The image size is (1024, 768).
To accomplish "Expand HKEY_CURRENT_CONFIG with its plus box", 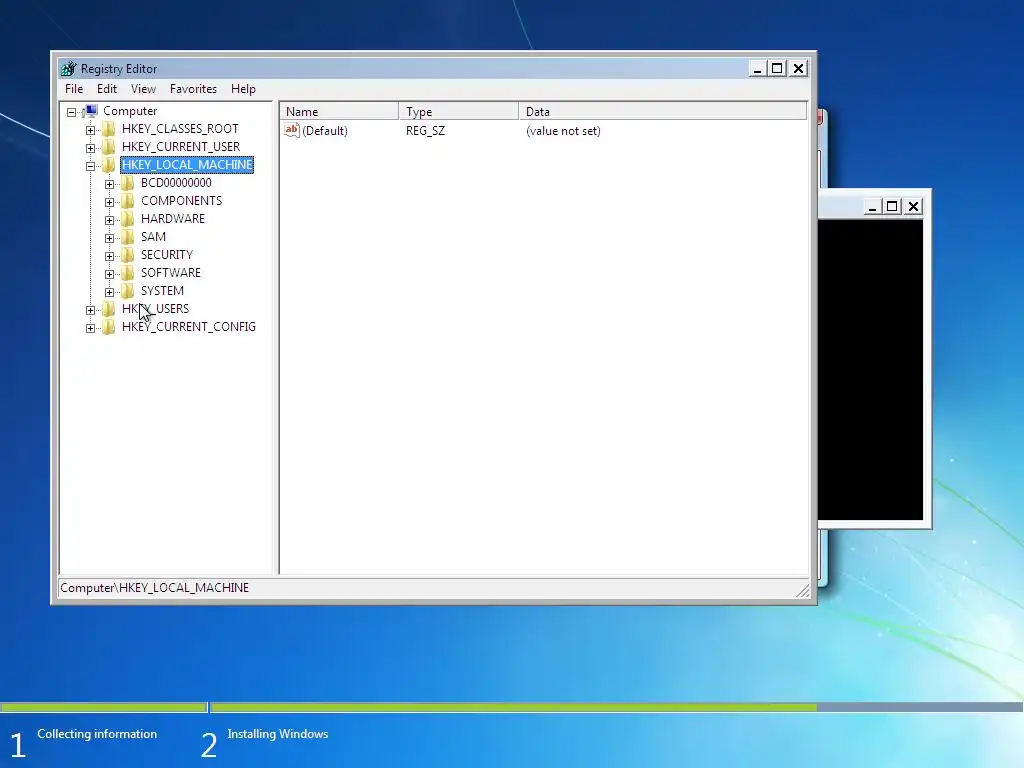I will [91, 328].
